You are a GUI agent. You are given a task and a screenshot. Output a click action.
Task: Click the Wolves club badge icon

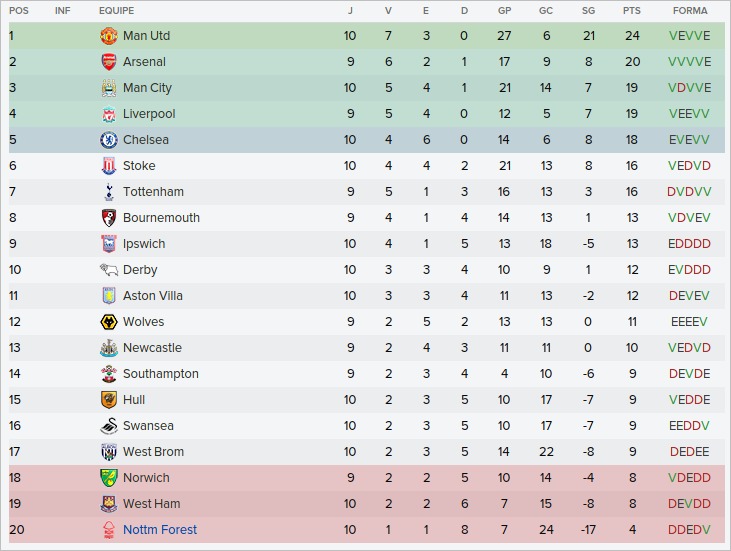pos(109,322)
